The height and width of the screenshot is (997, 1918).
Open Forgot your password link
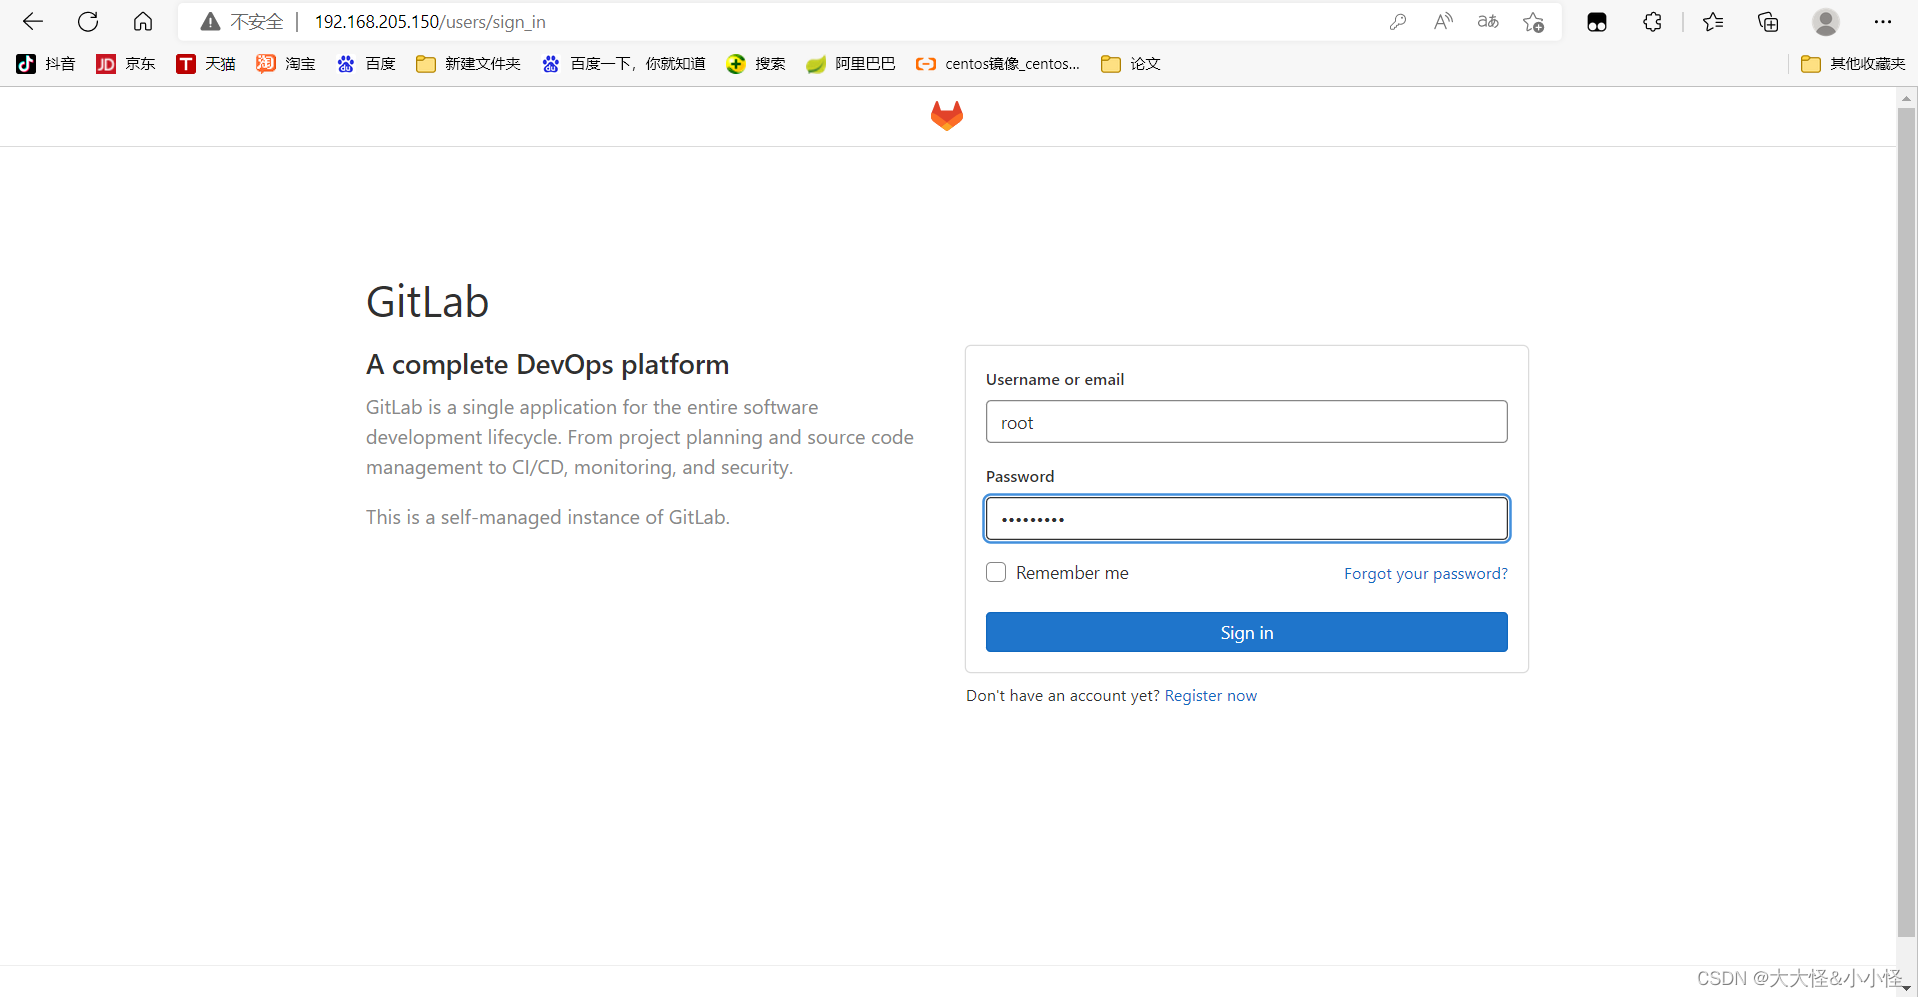(x=1426, y=574)
